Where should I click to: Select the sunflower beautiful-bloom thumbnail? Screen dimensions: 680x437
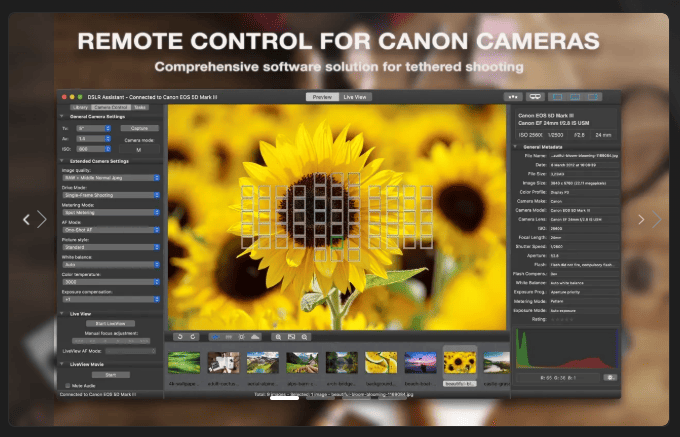pos(460,362)
